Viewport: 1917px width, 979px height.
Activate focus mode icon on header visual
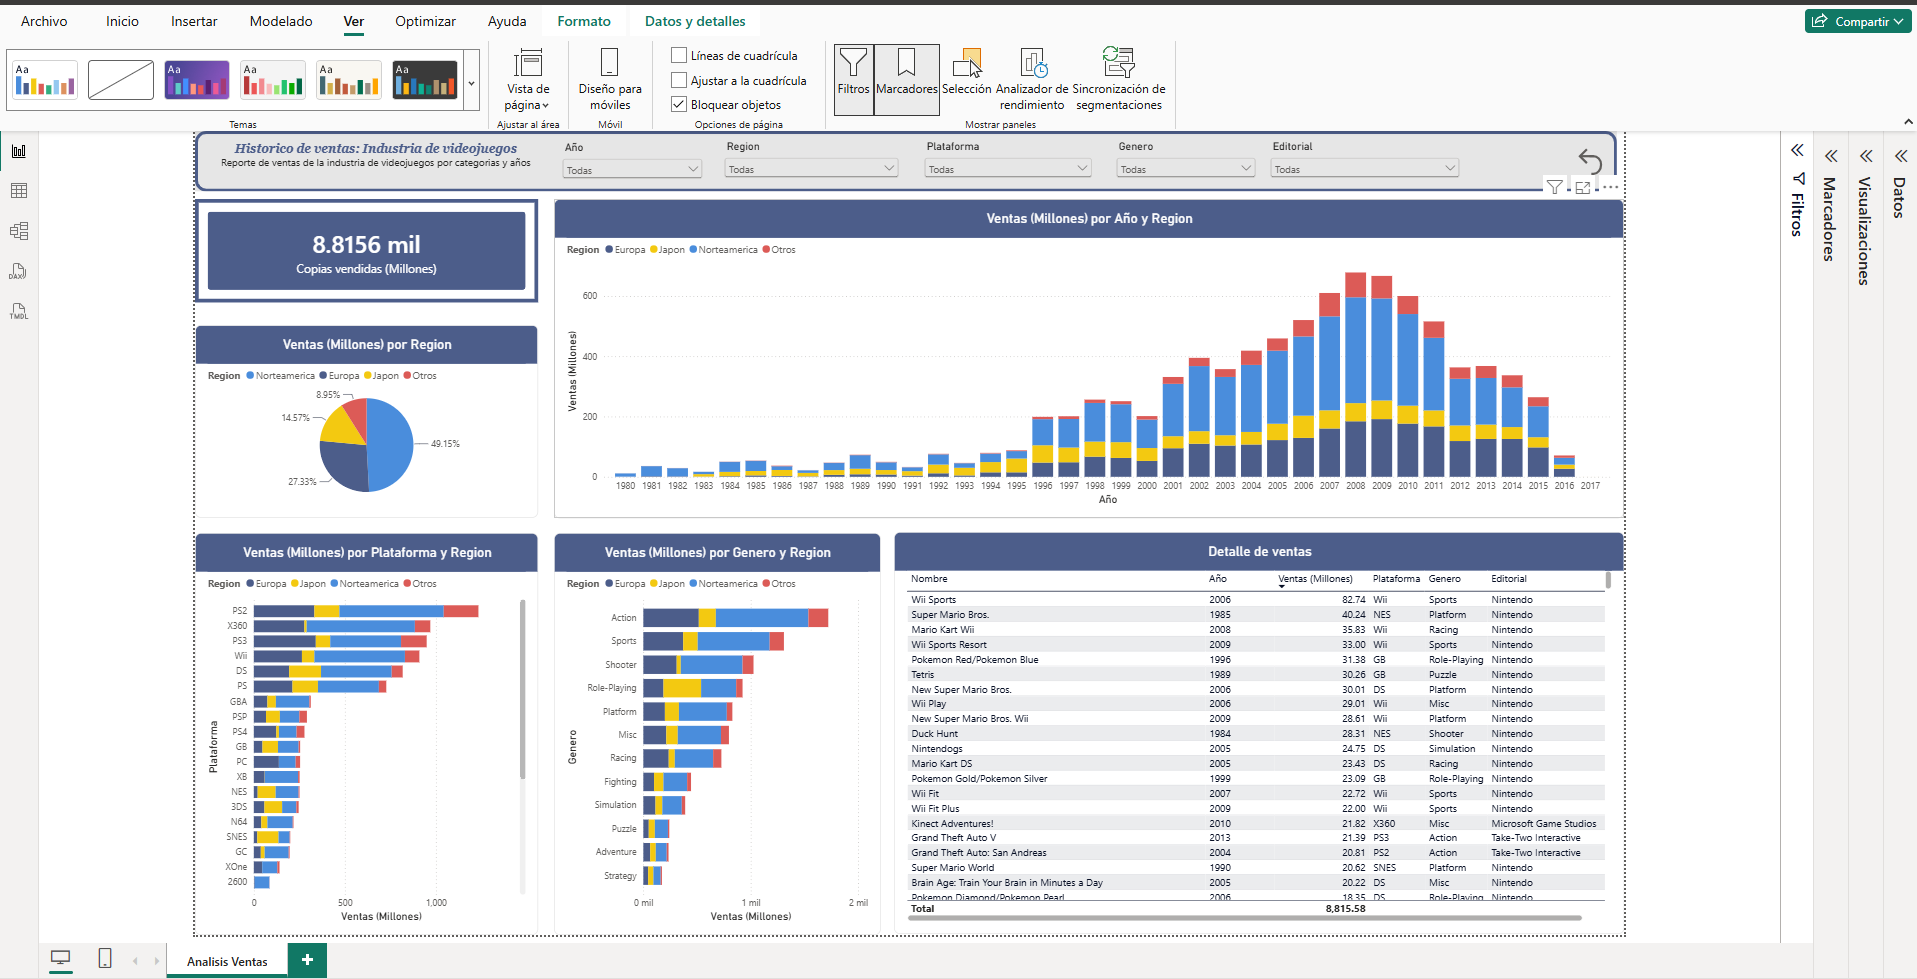click(1583, 187)
